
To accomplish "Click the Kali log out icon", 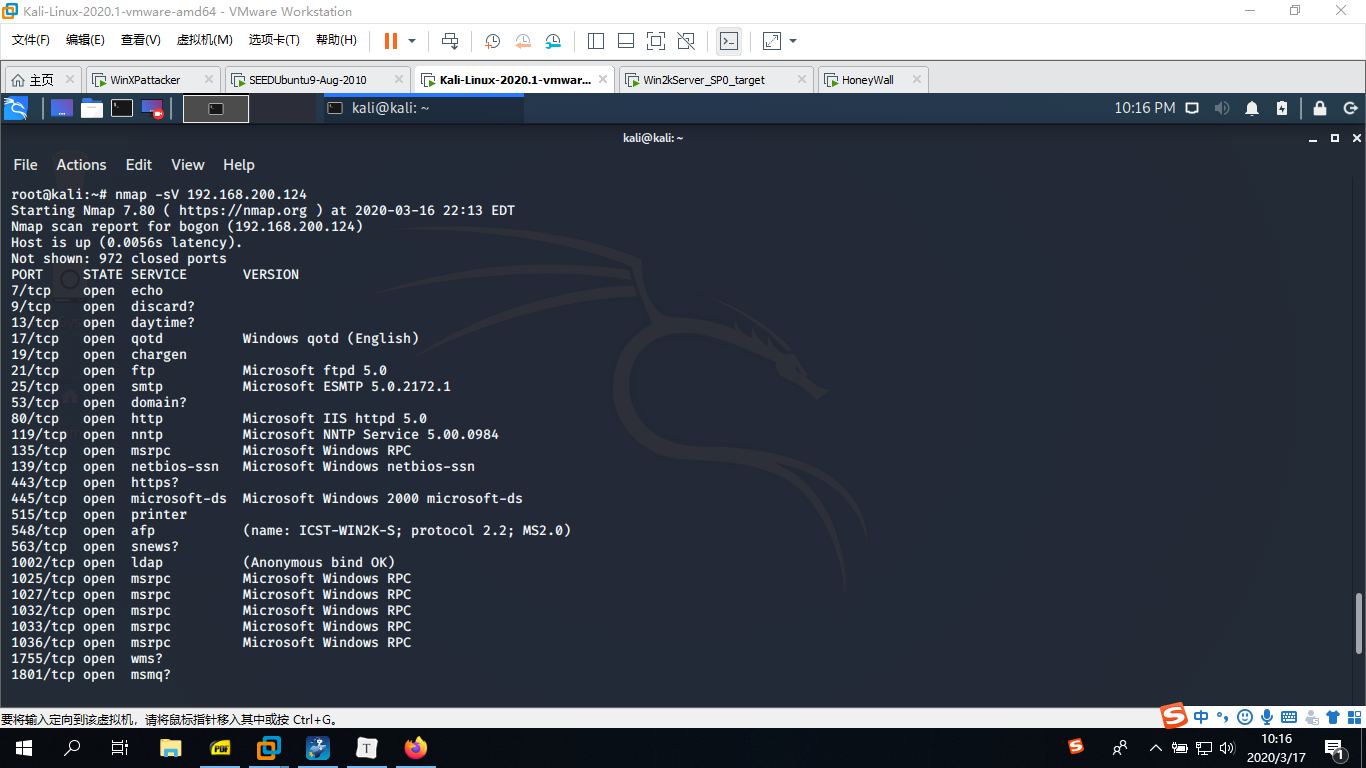I will click(x=1350, y=108).
